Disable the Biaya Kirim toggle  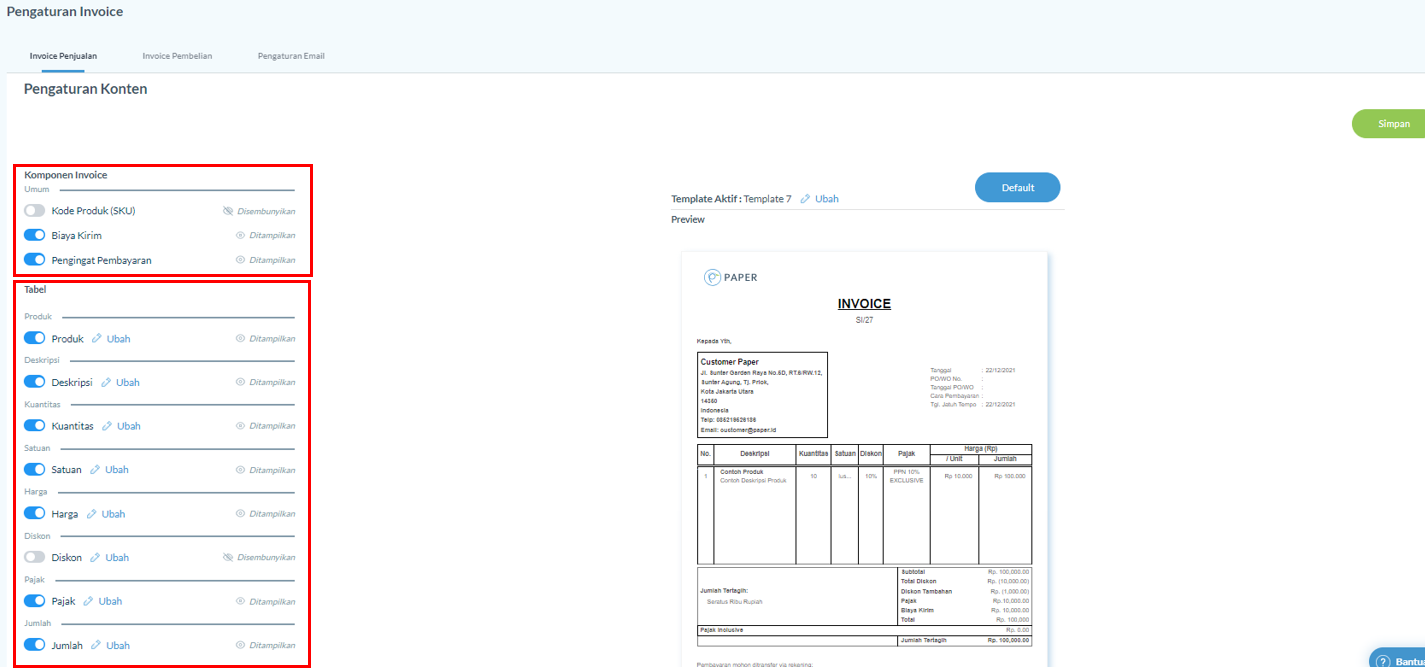(x=35, y=236)
